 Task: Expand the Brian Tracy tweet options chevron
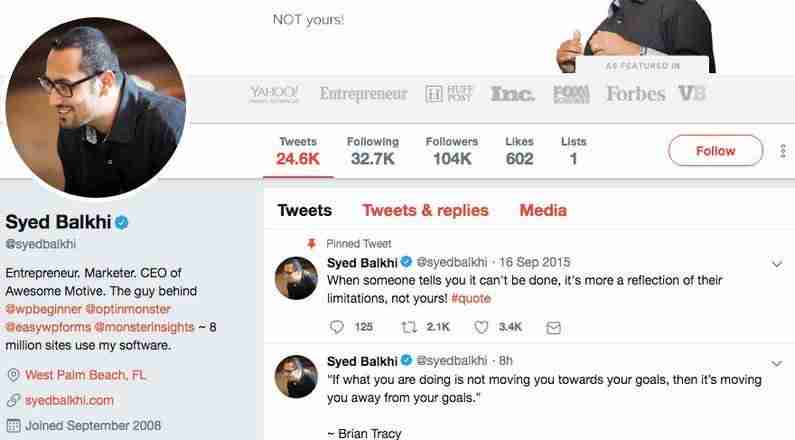point(777,362)
